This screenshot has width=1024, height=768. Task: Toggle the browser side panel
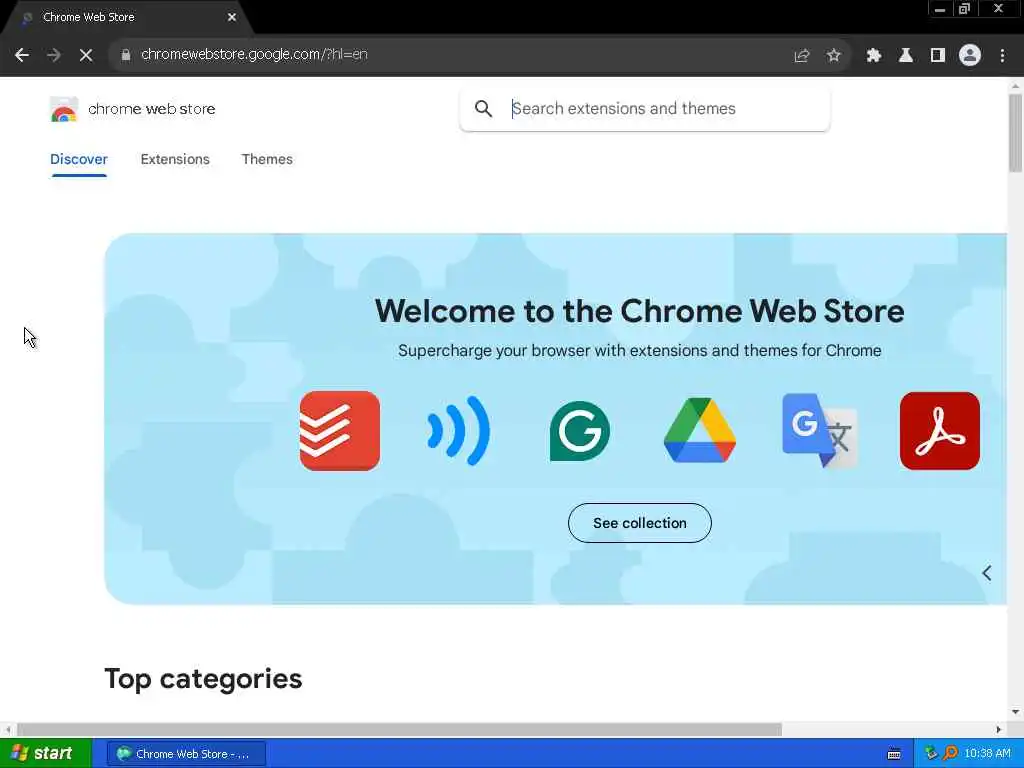(937, 56)
